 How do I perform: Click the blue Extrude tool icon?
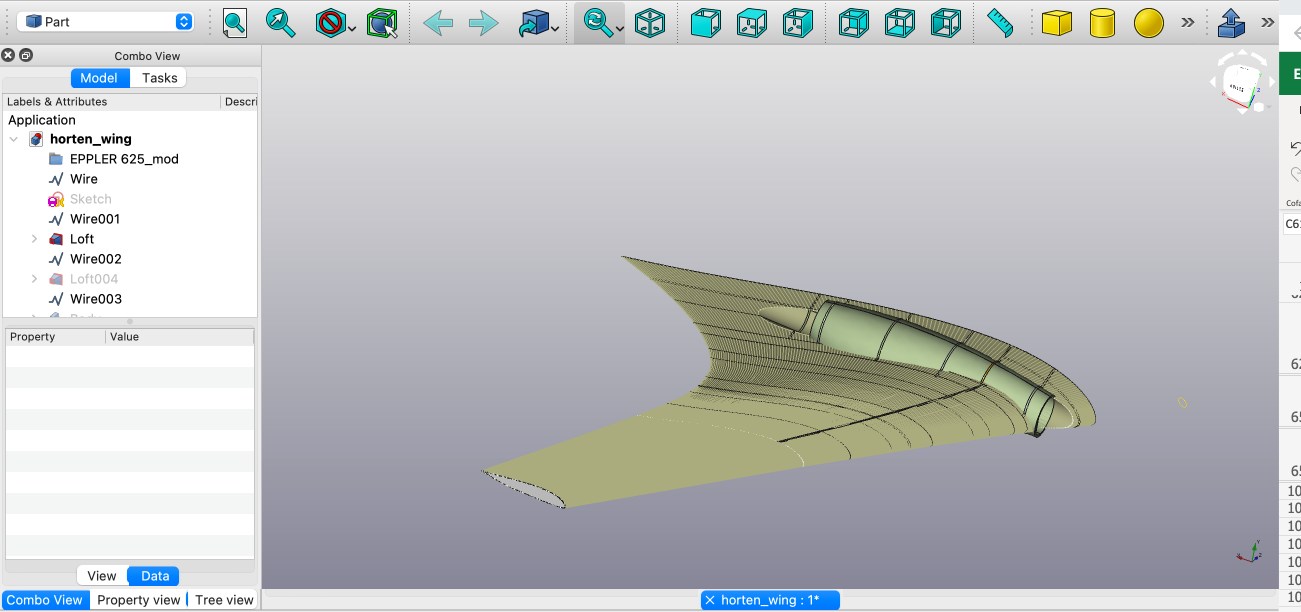pos(1231,22)
